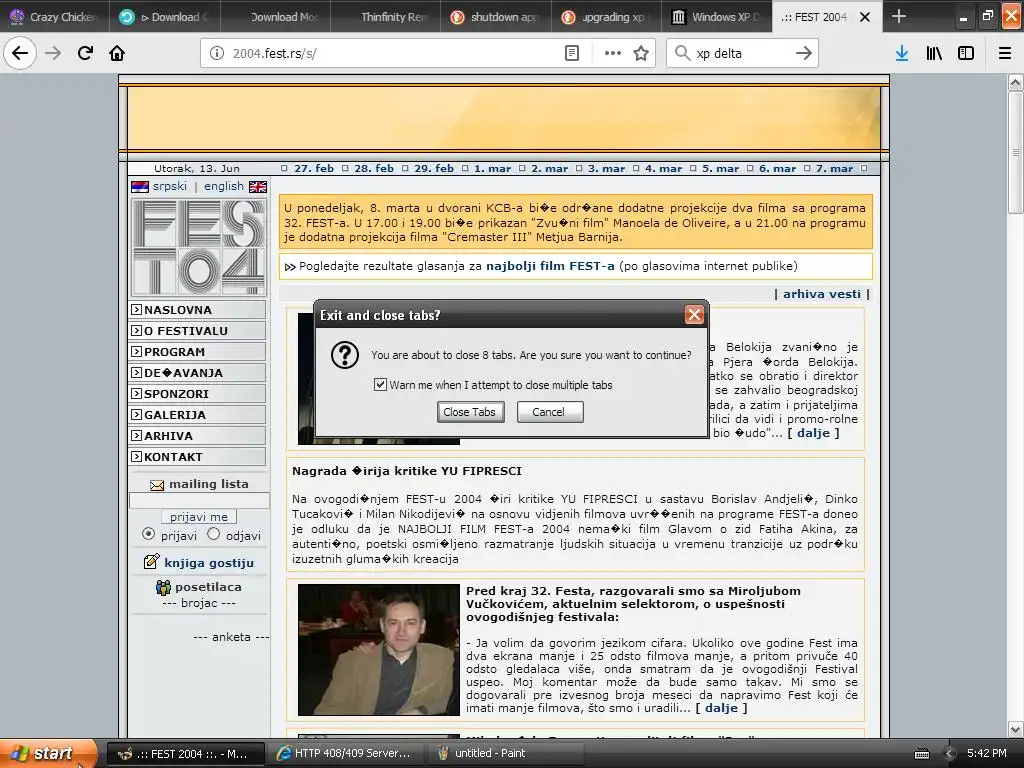The height and width of the screenshot is (768, 1024).
Task: Open KONTAKT menu item
Action: [197, 456]
